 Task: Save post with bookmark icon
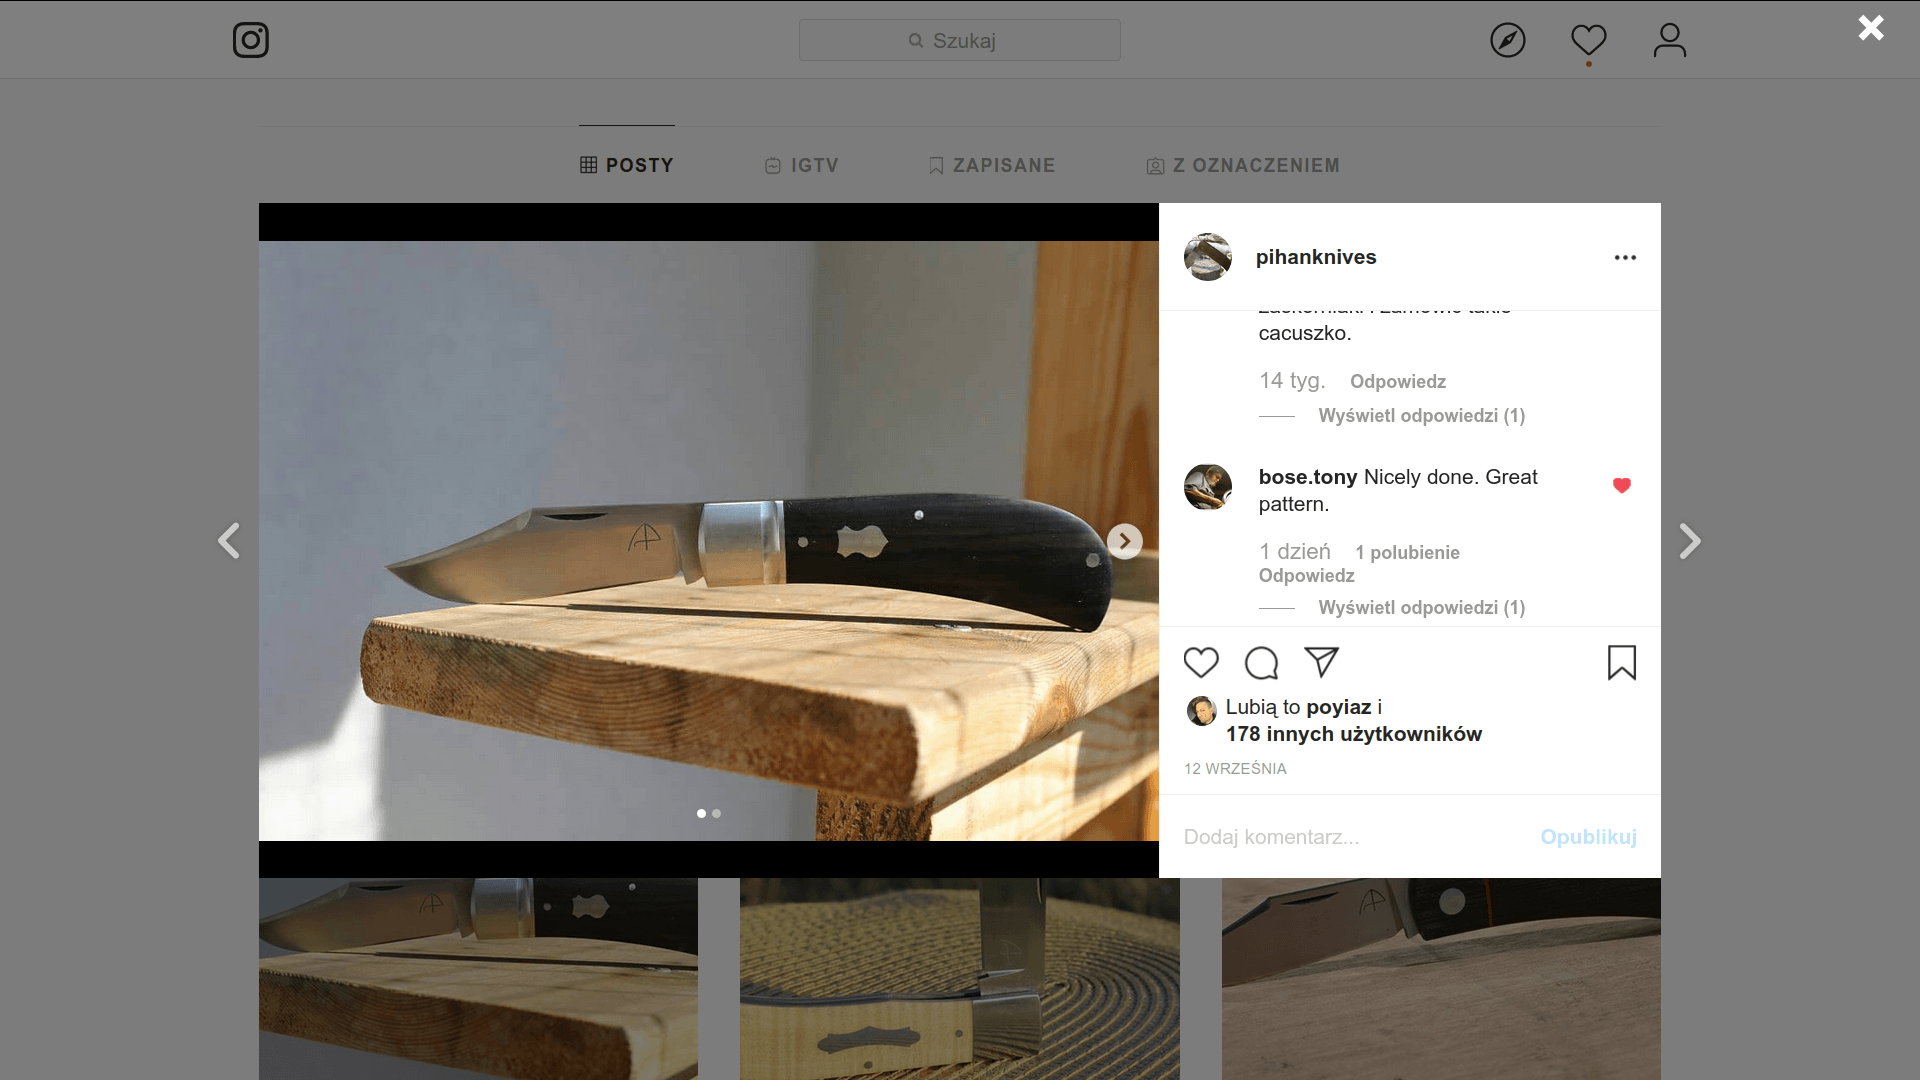(x=1621, y=662)
